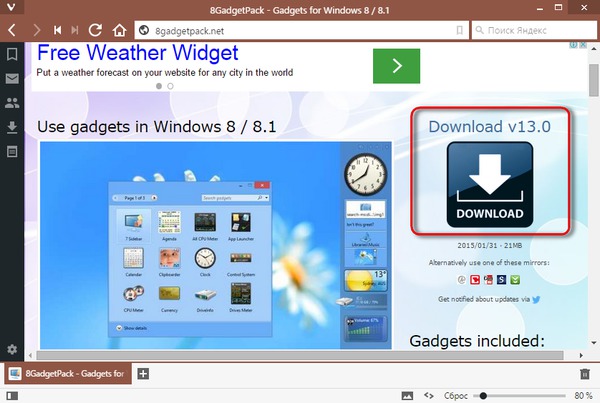The height and width of the screenshot is (403, 600).
Task: Open the Mail side panel
Action: tap(12, 79)
